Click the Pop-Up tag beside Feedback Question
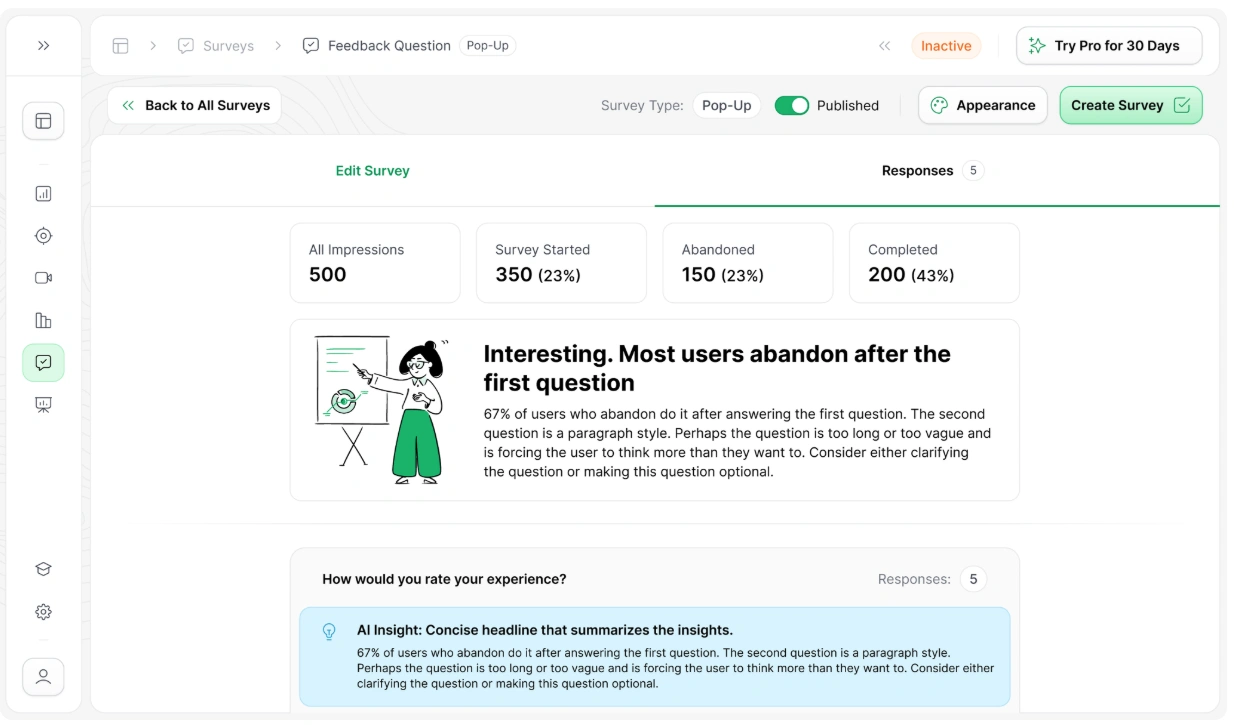1234x725 pixels. [488, 46]
